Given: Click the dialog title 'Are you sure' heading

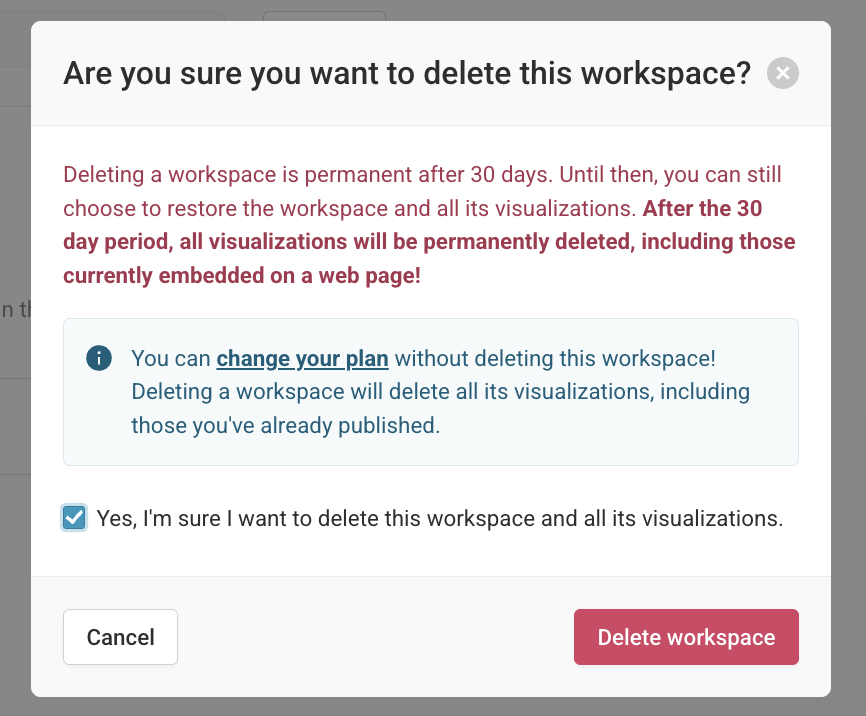Looking at the screenshot, I should click(407, 73).
